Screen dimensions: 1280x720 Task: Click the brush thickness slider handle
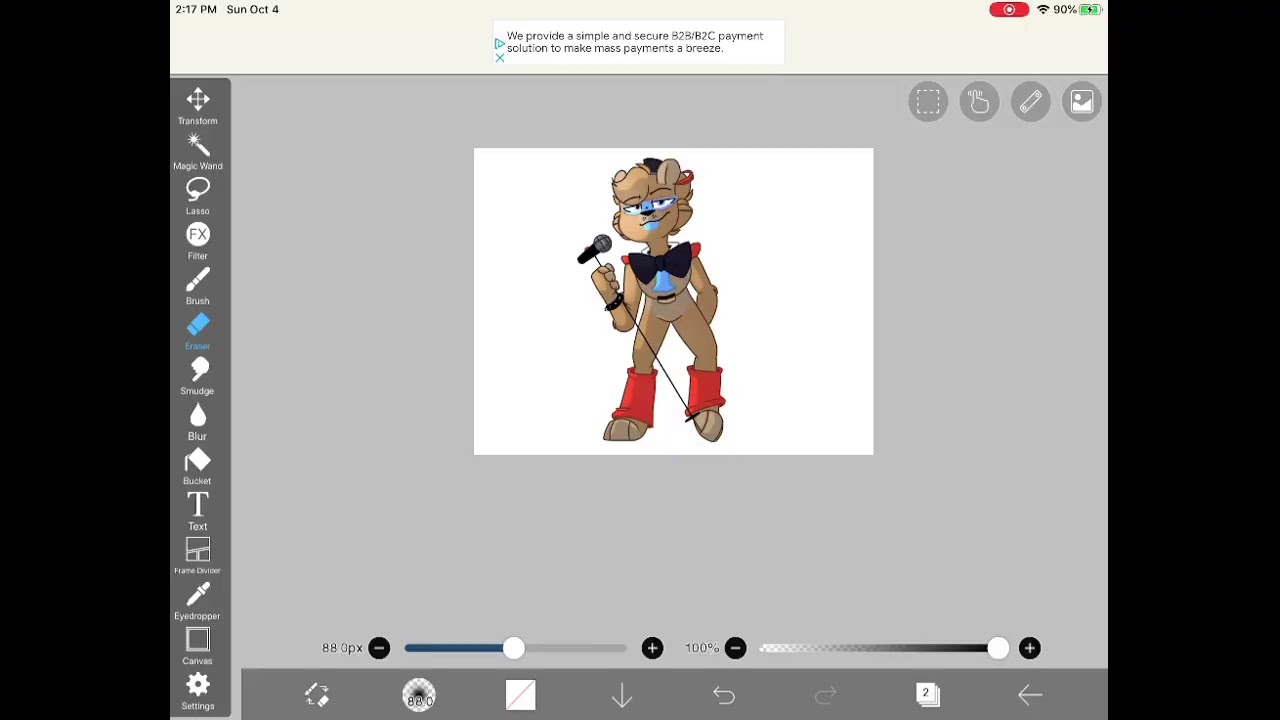tap(513, 648)
